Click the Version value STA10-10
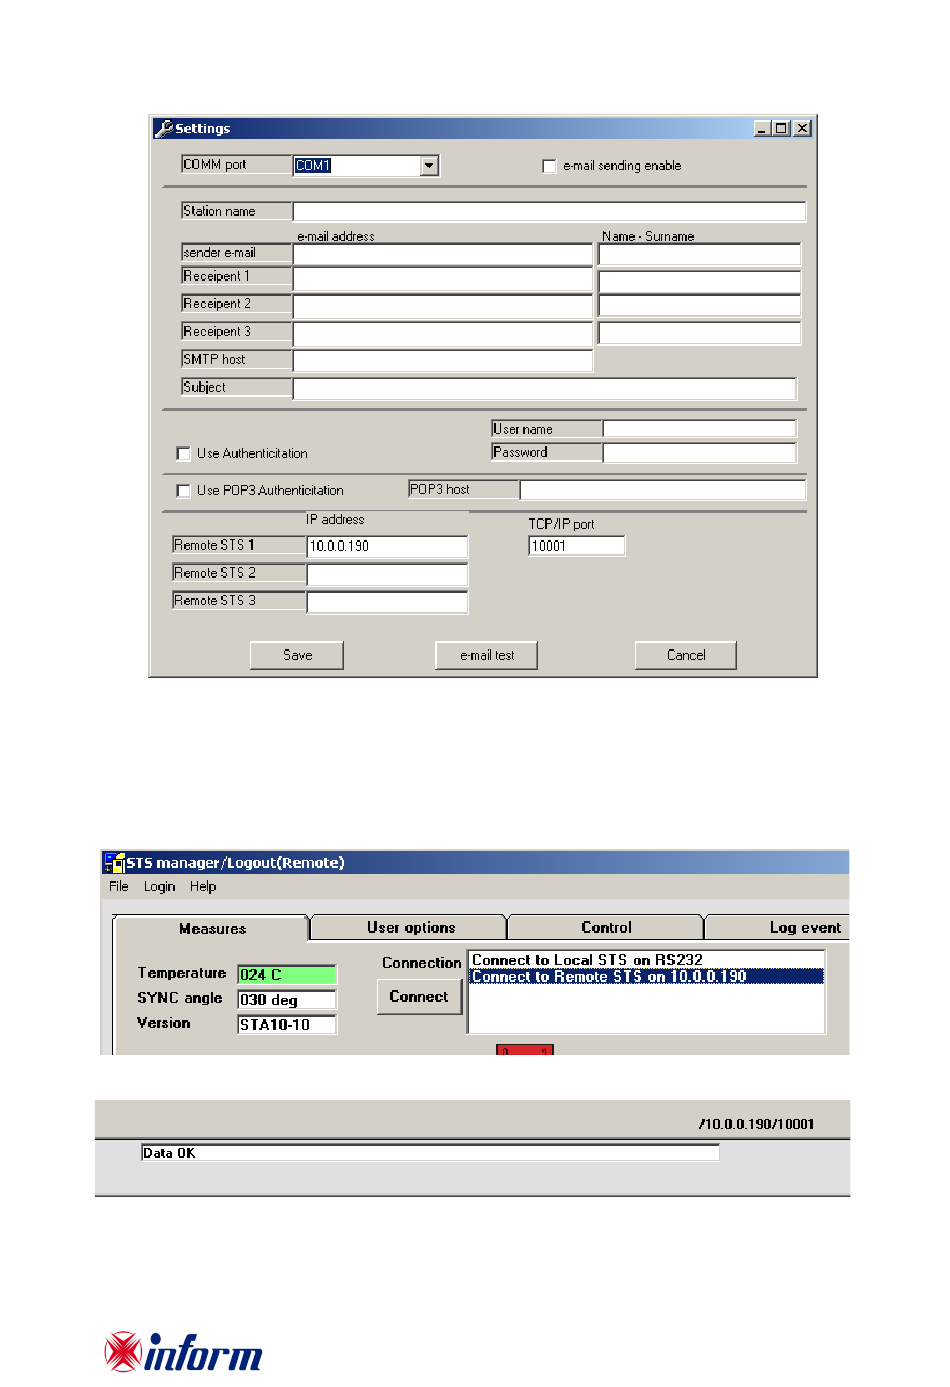Viewport: 950px width, 1387px height. point(287,1025)
